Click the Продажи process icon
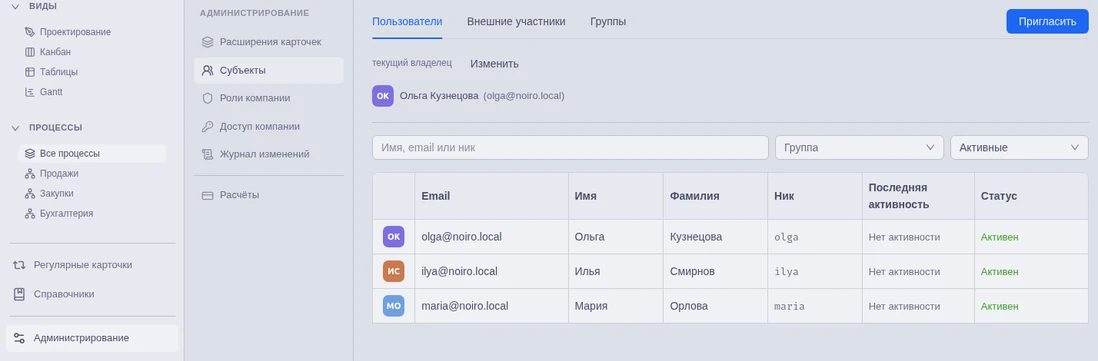The image size is (1098, 361). tap(29, 174)
